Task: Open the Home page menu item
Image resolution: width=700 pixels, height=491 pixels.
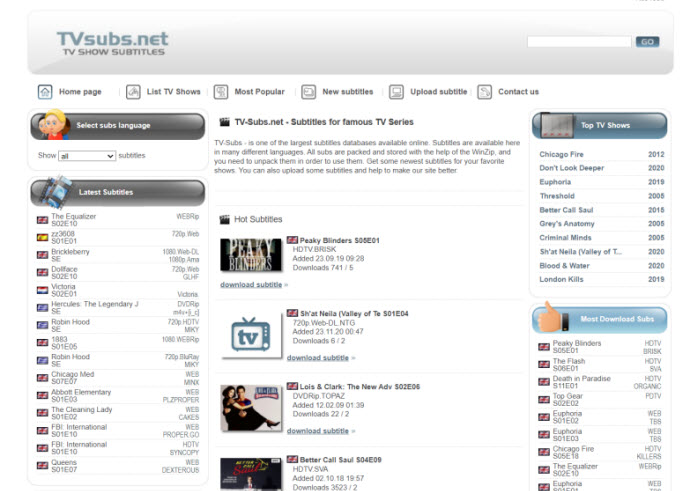Action: [80, 92]
